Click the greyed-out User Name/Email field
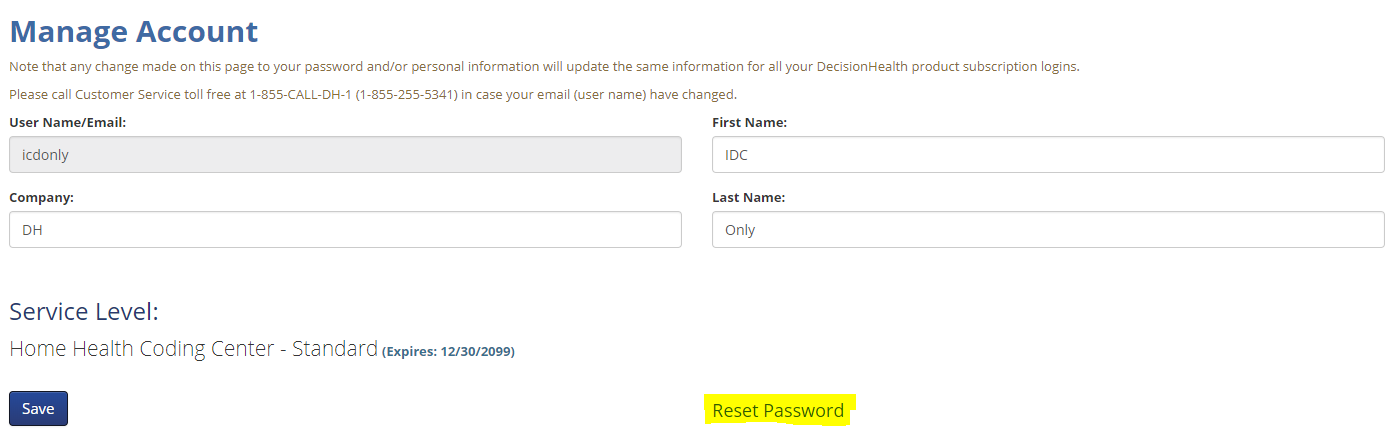The height and width of the screenshot is (443, 1396). click(x=345, y=155)
